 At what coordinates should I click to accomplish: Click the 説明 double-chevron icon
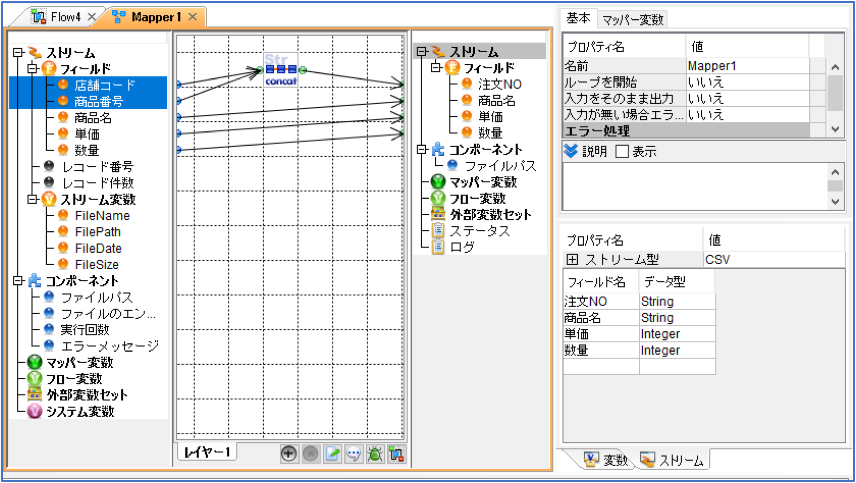pos(570,151)
